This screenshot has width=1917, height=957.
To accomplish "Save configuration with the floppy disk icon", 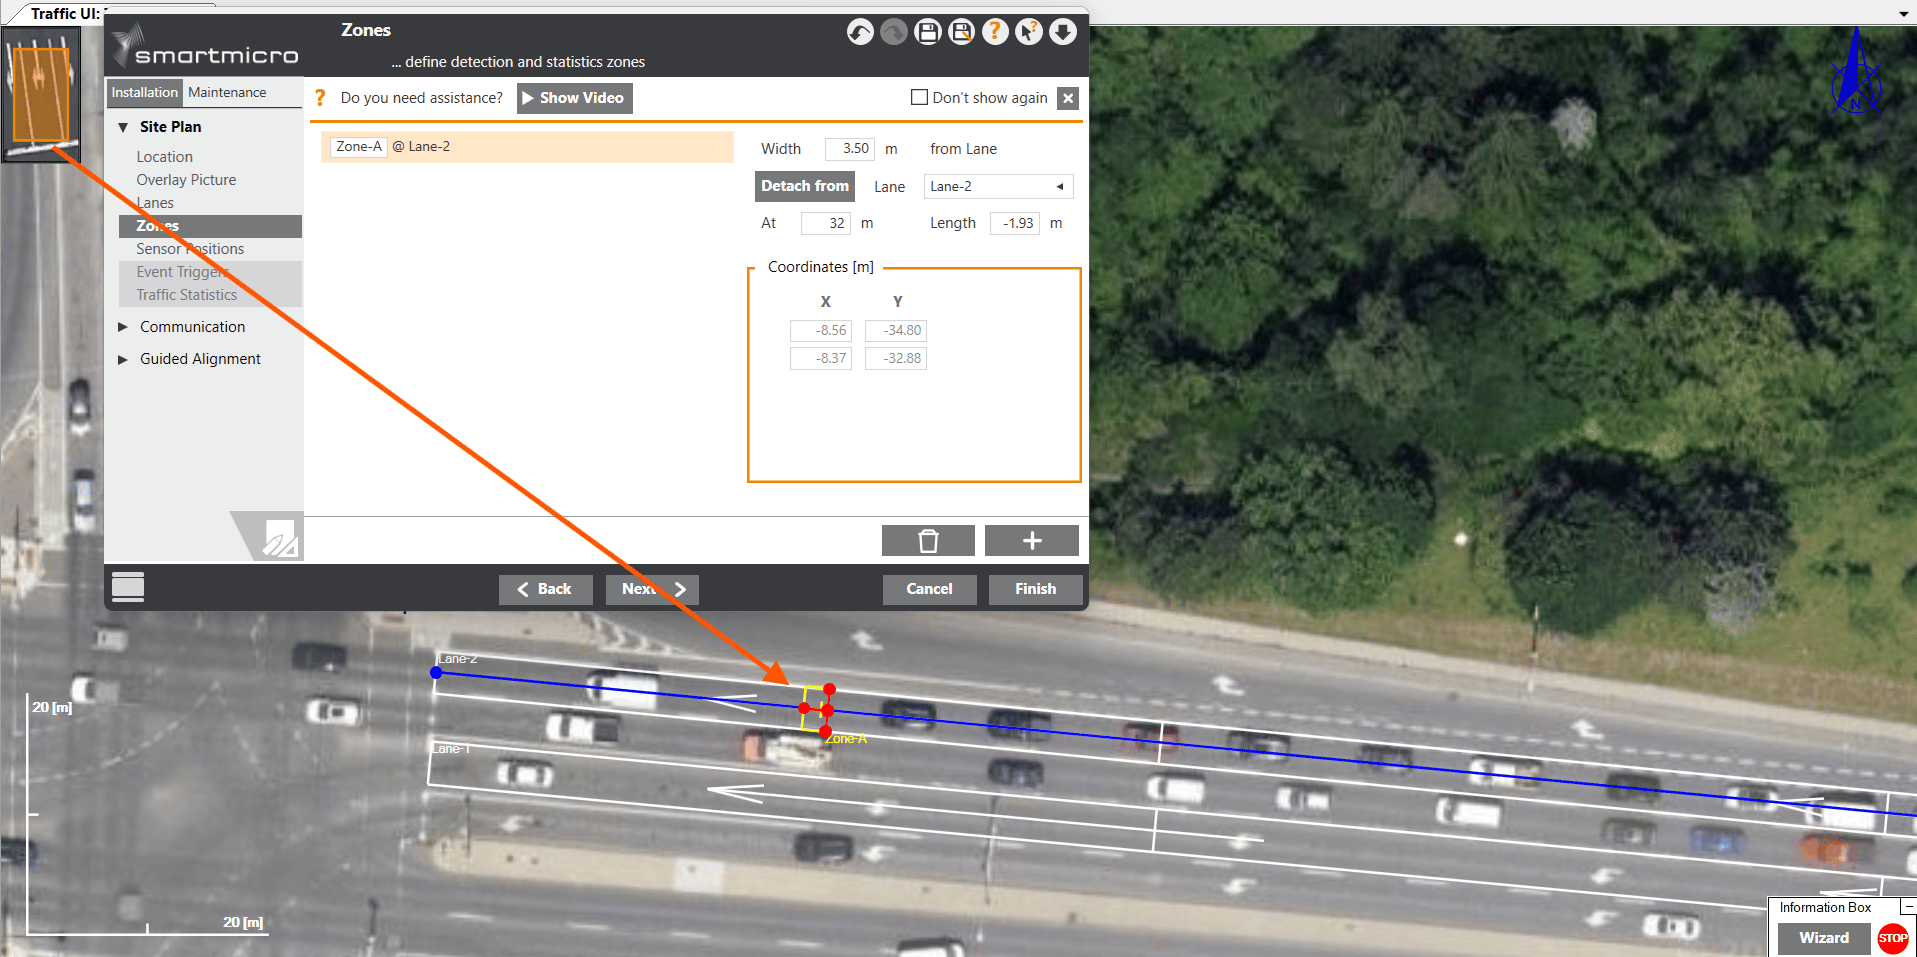I will [928, 32].
